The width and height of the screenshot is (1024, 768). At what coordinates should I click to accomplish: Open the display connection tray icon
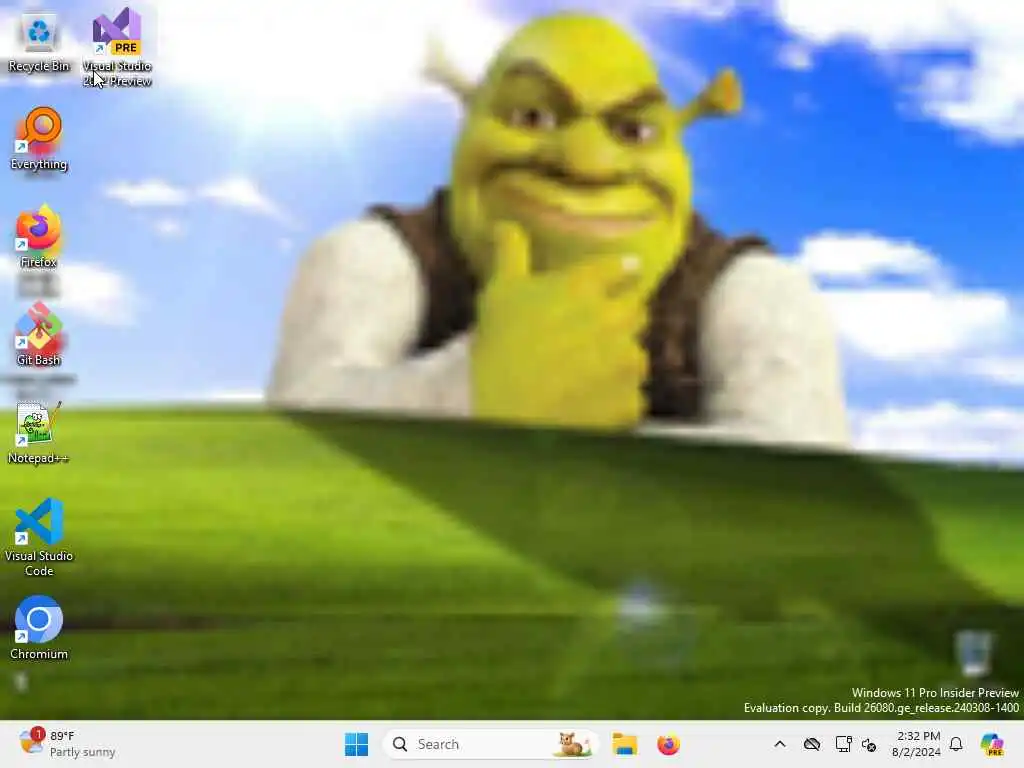[x=843, y=744]
